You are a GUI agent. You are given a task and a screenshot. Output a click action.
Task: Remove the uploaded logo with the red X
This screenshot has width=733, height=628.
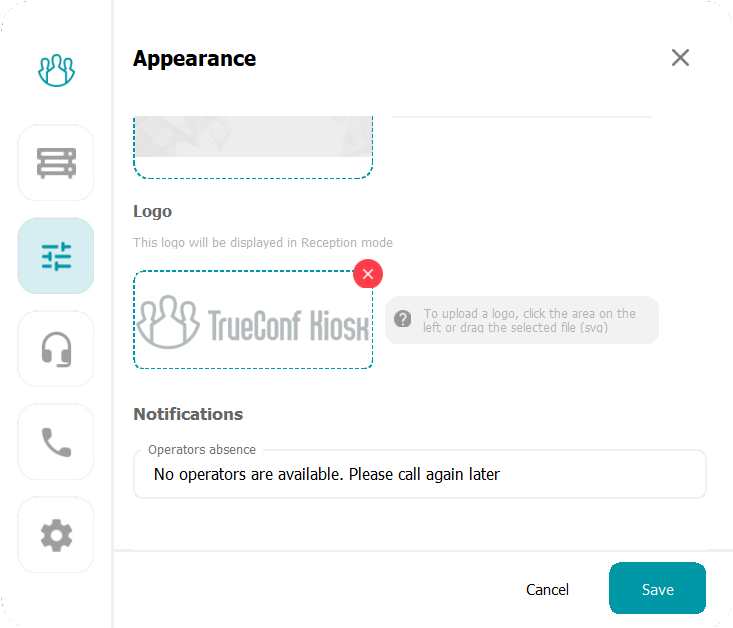pyautogui.click(x=368, y=273)
